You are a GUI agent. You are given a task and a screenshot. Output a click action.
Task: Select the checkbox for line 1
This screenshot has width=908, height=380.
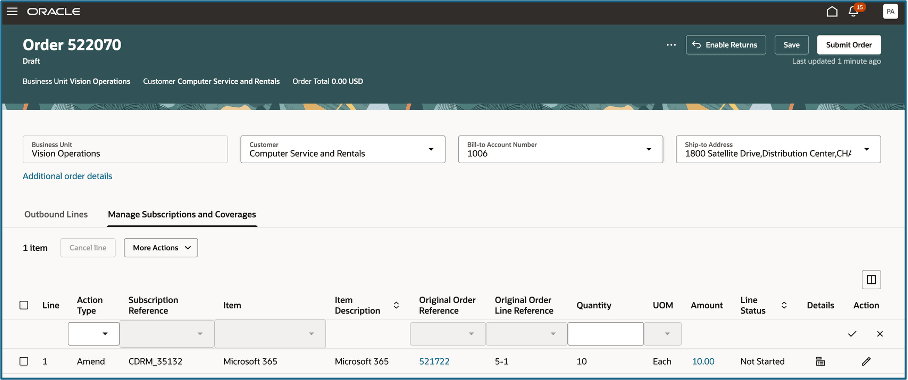24,361
